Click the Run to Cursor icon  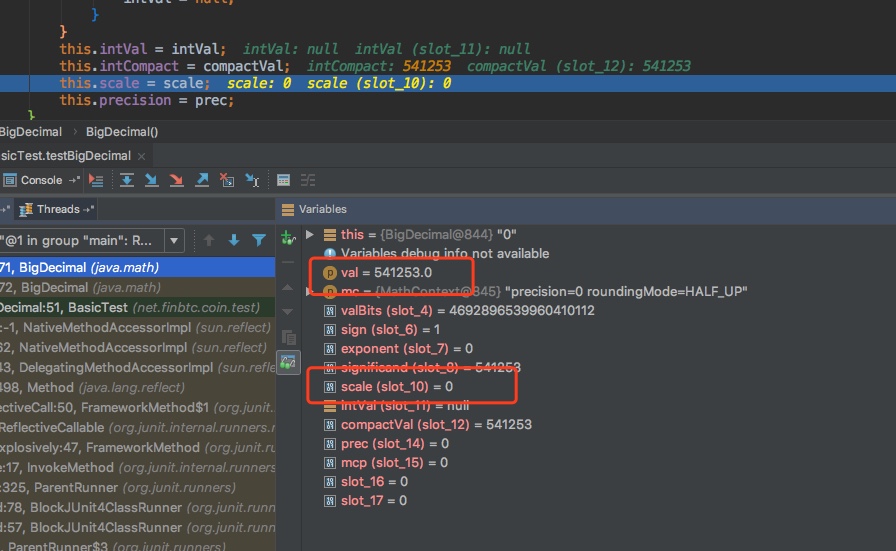252,181
